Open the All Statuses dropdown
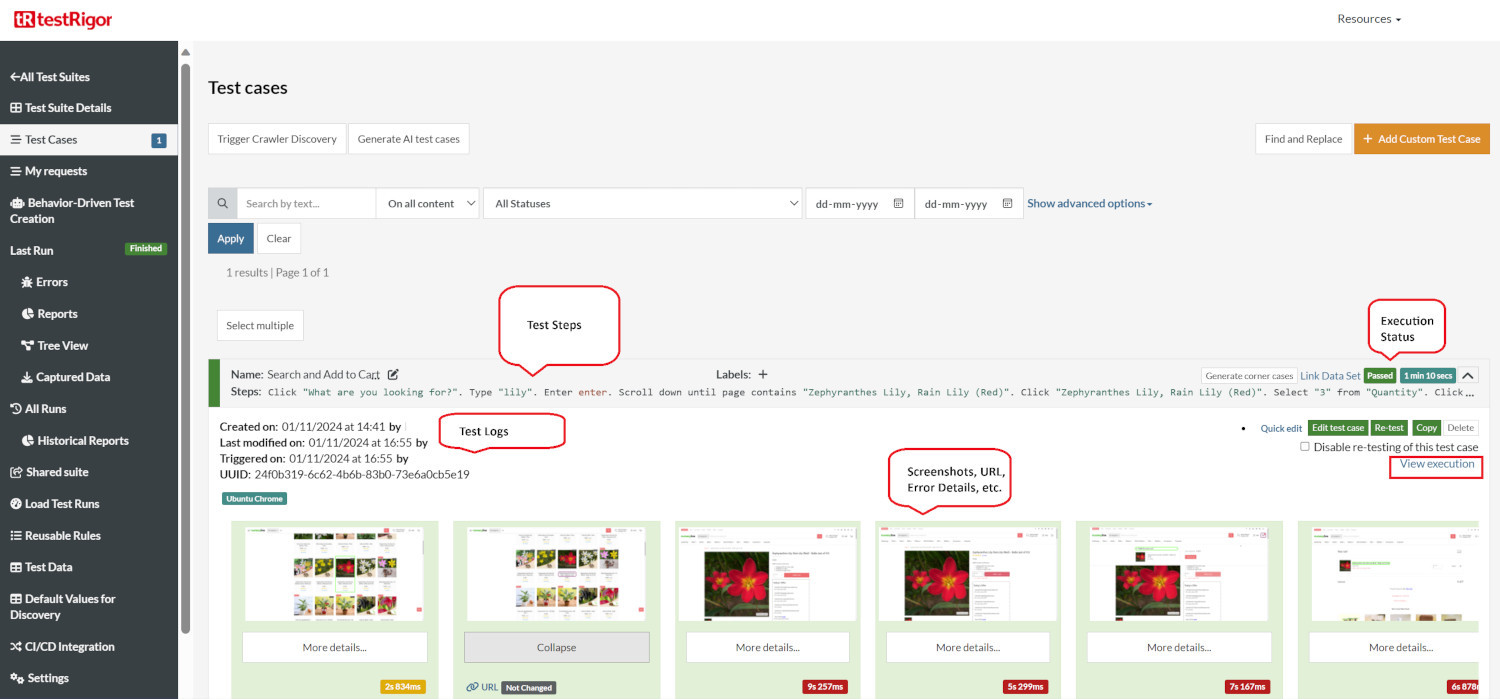Viewport: 1500px width, 699px height. click(x=642, y=203)
